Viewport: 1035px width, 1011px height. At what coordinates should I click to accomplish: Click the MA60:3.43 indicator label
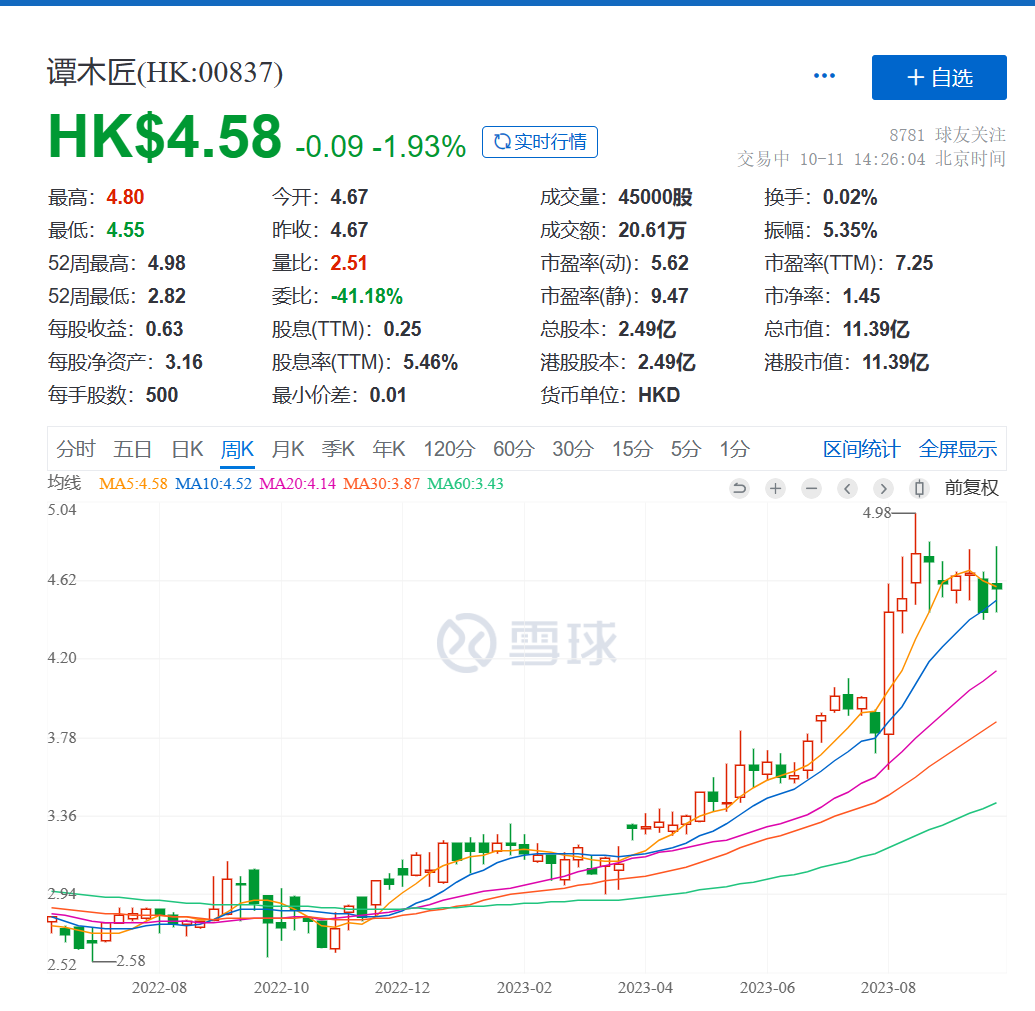pyautogui.click(x=465, y=484)
